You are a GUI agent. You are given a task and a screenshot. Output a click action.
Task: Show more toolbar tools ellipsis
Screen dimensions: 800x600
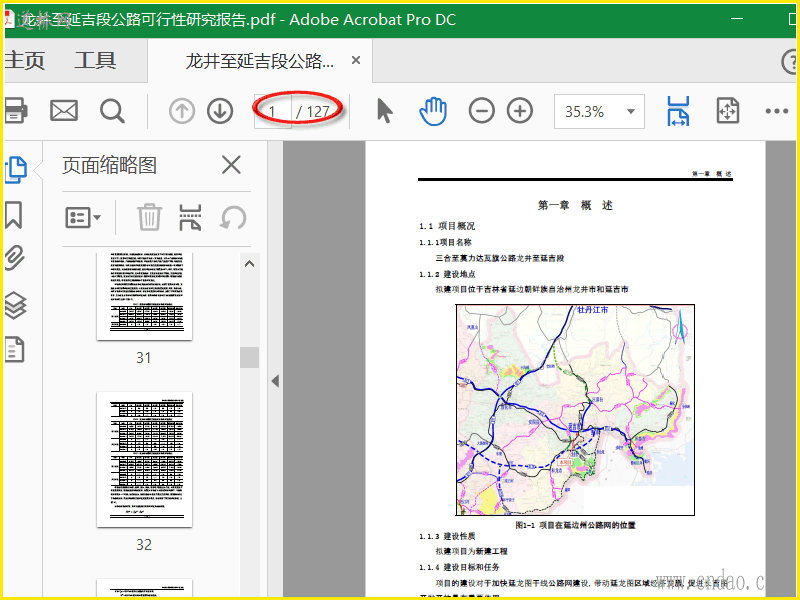pyautogui.click(x=777, y=111)
